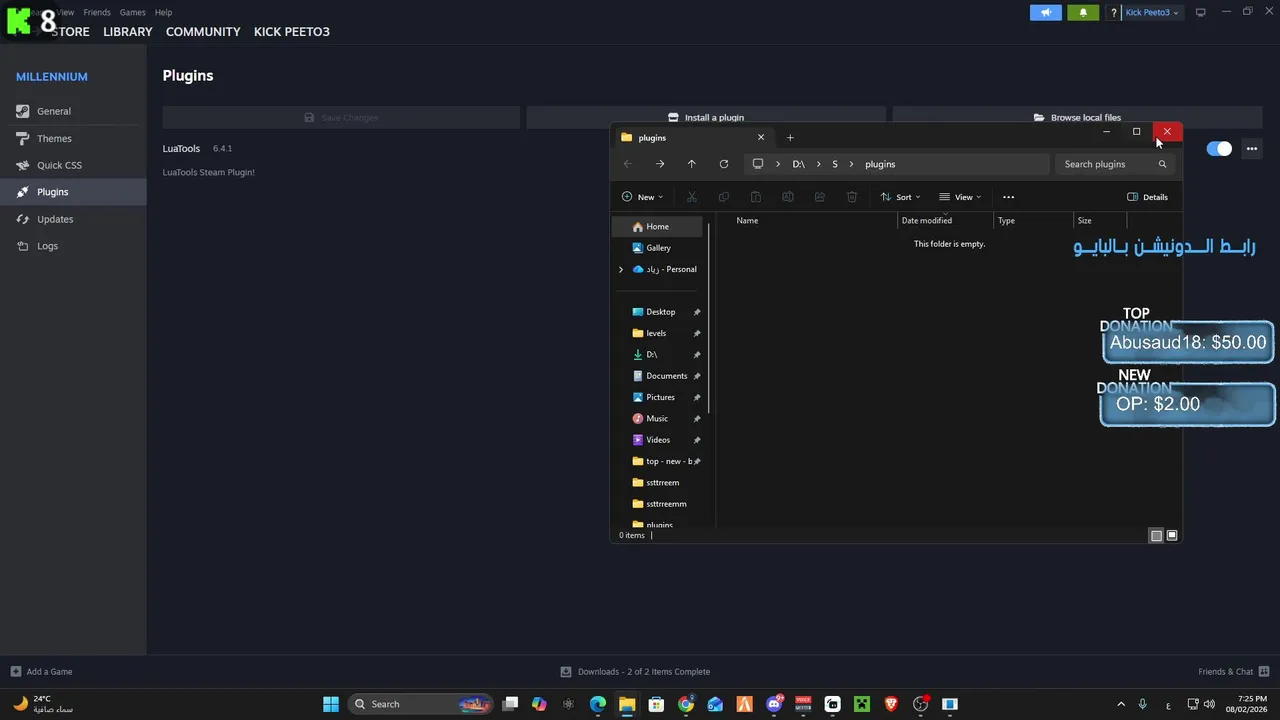Image resolution: width=1280 pixels, height=720 pixels.
Task: Sort by Size column header
Action: pos(1084,220)
